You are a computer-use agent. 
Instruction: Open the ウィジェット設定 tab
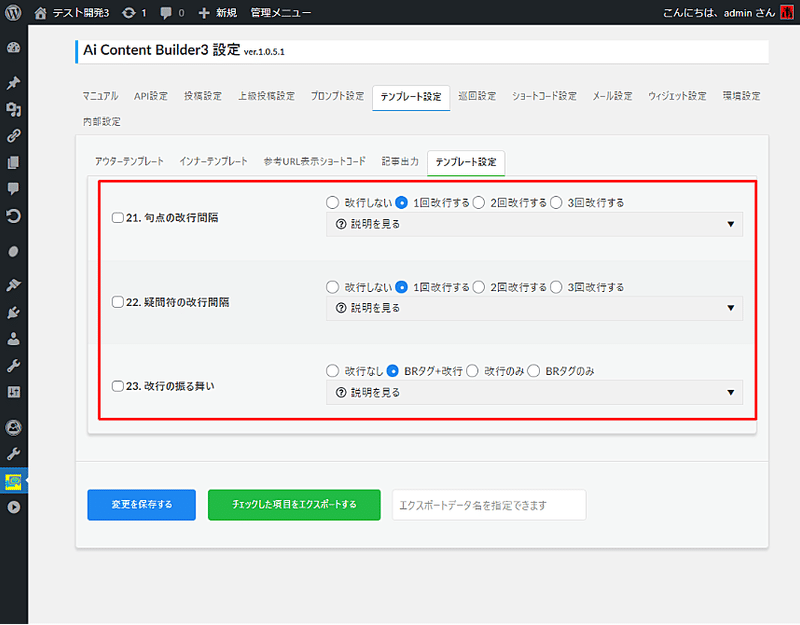pos(678,96)
